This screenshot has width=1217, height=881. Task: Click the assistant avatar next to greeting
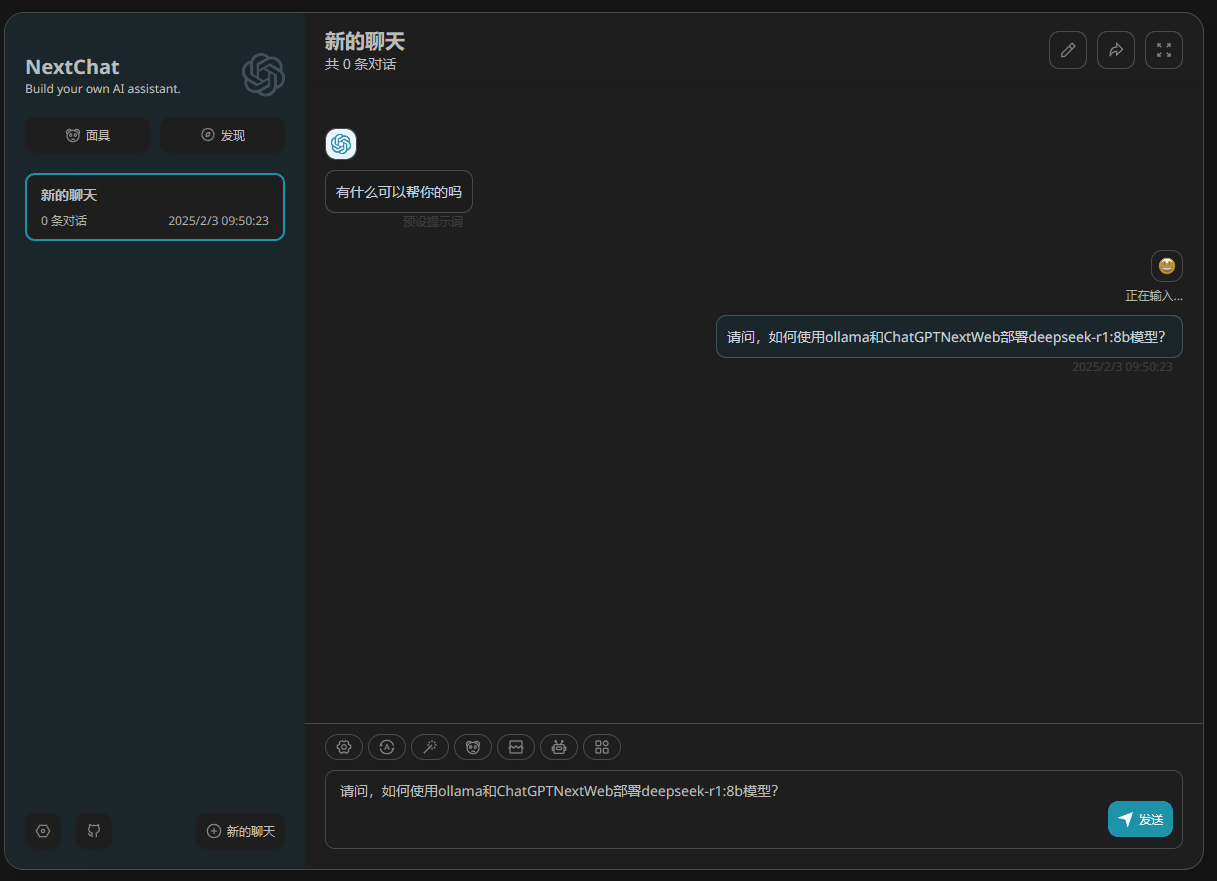coord(341,144)
